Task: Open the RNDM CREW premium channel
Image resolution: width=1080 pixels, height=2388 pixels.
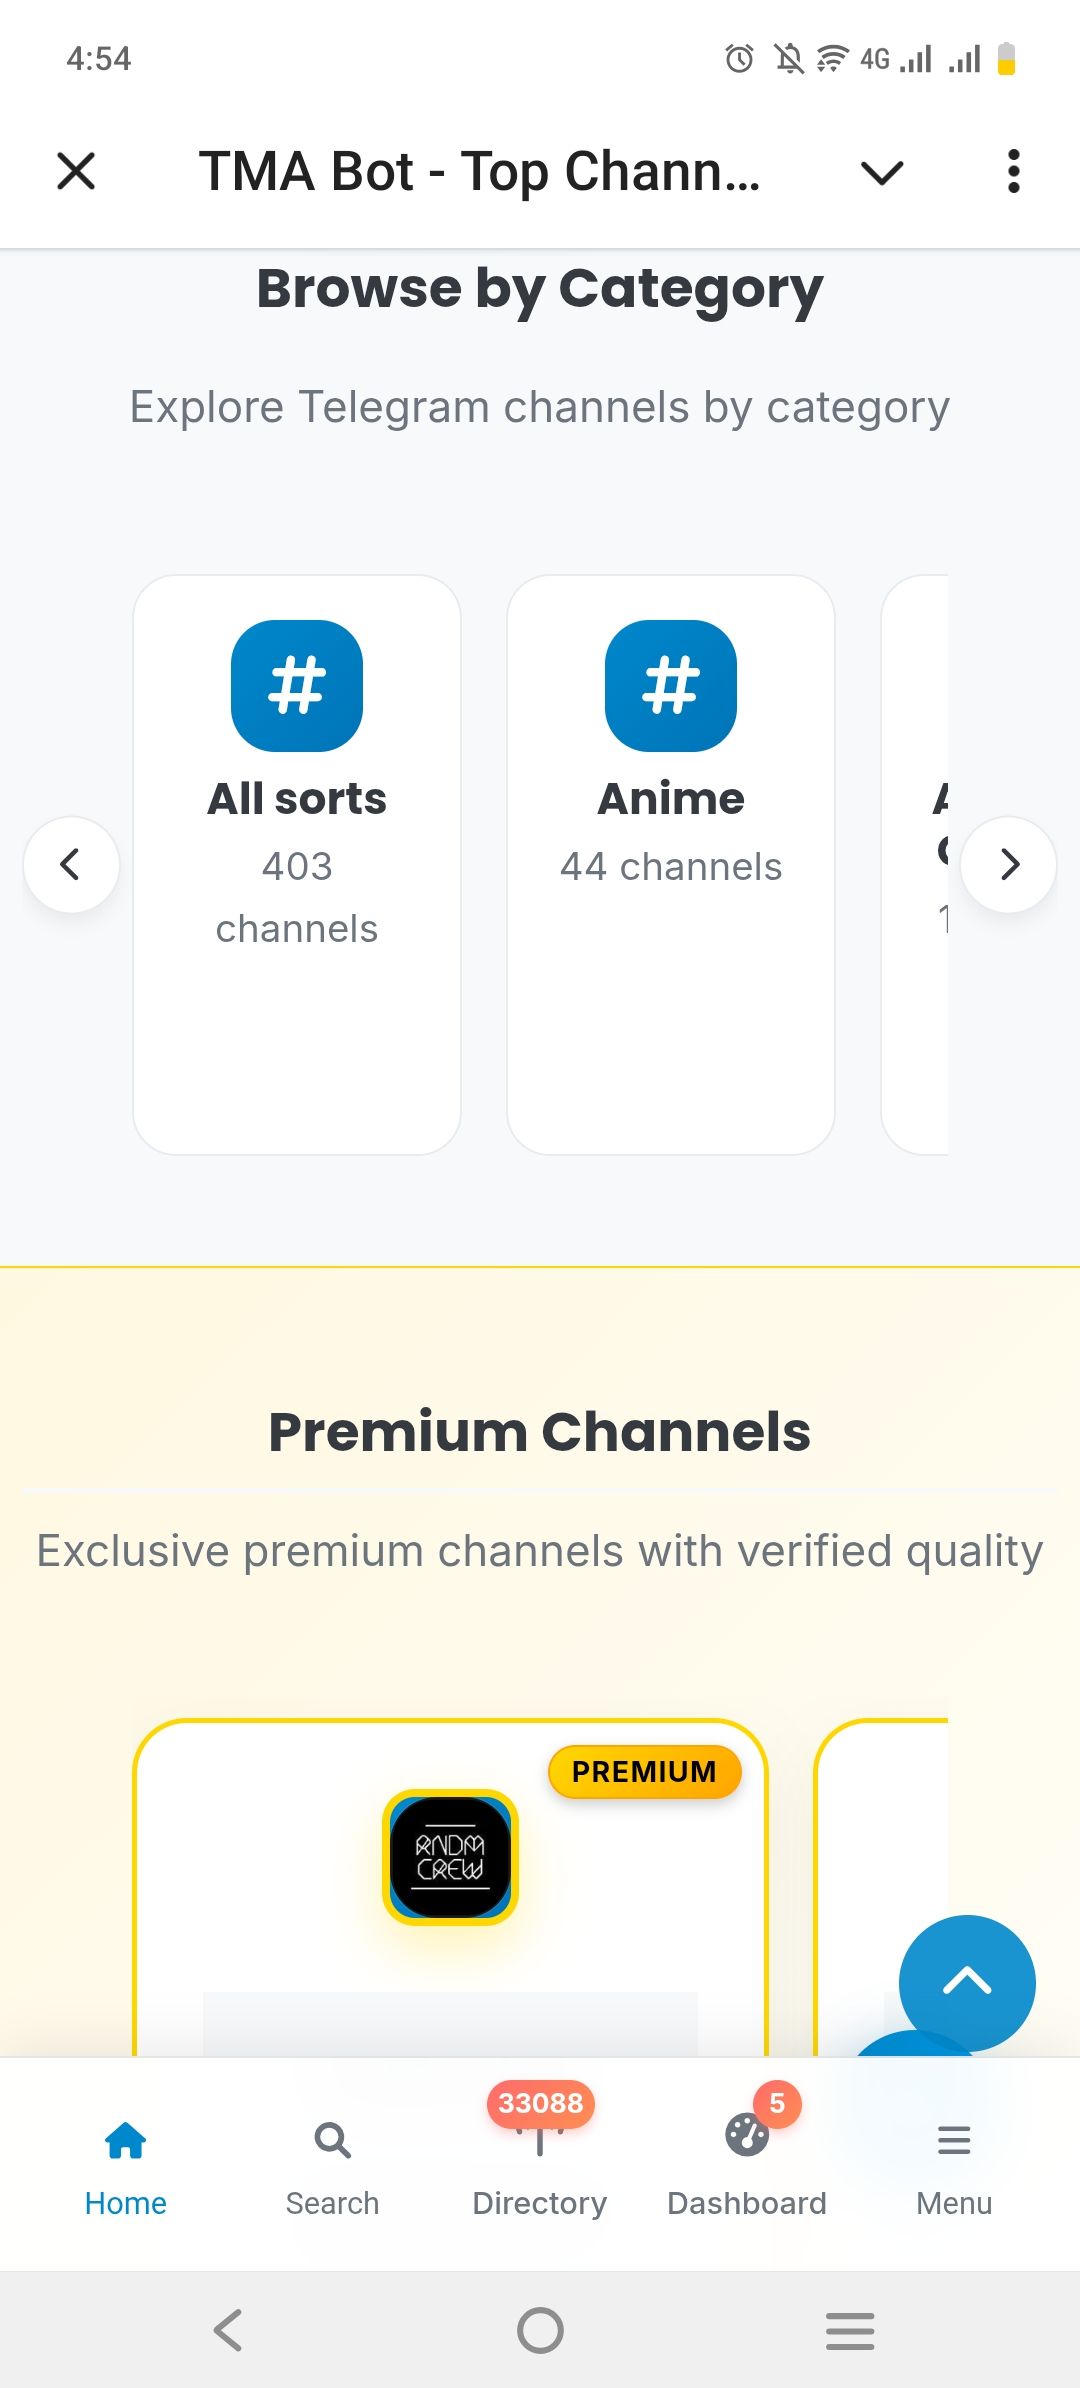Action: coord(449,1857)
